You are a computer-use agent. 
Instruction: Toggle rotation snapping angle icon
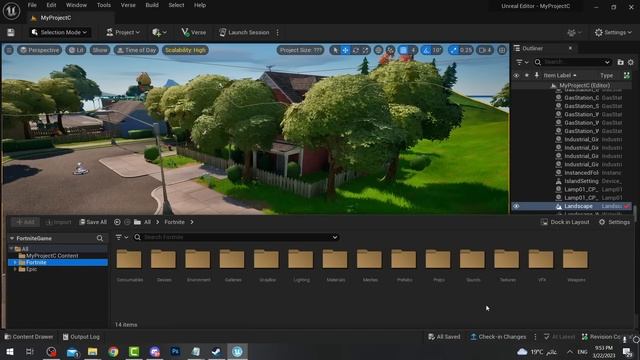[x=427, y=50]
